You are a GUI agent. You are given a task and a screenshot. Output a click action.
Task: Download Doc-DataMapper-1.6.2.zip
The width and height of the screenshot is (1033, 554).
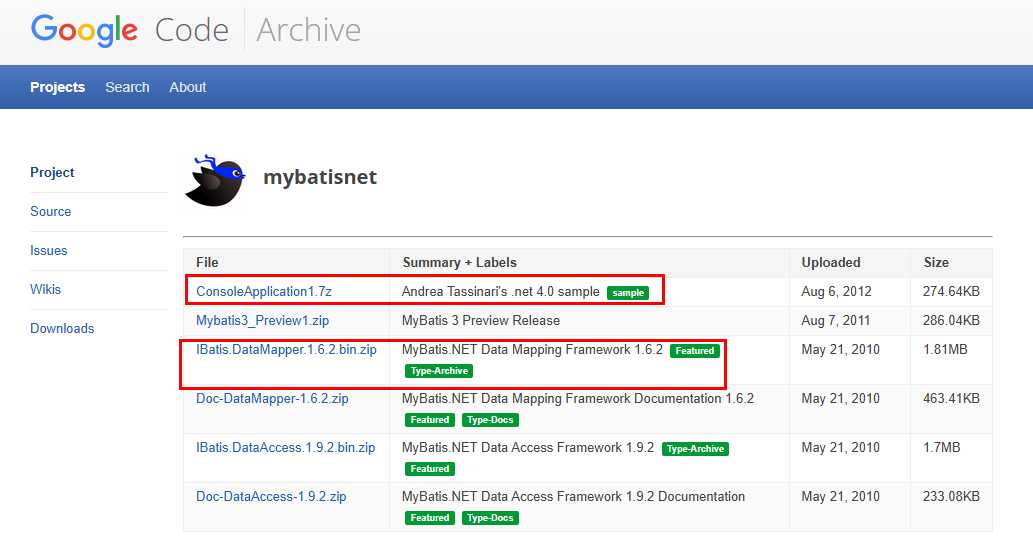point(272,399)
